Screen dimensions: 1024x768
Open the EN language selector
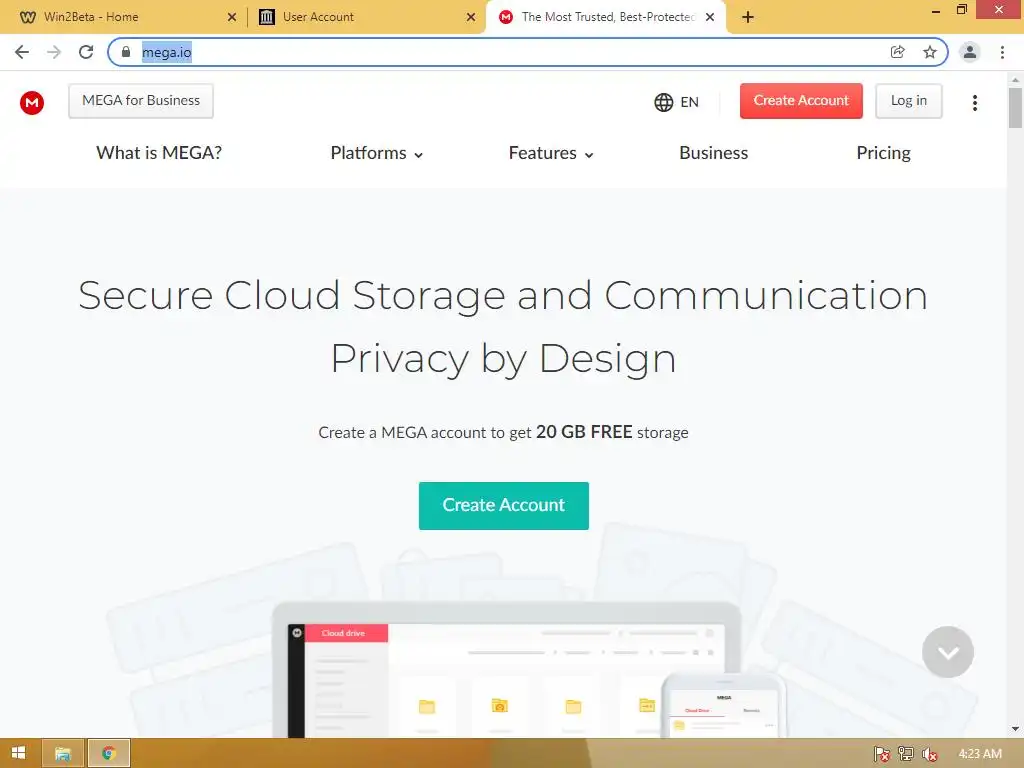coord(677,103)
